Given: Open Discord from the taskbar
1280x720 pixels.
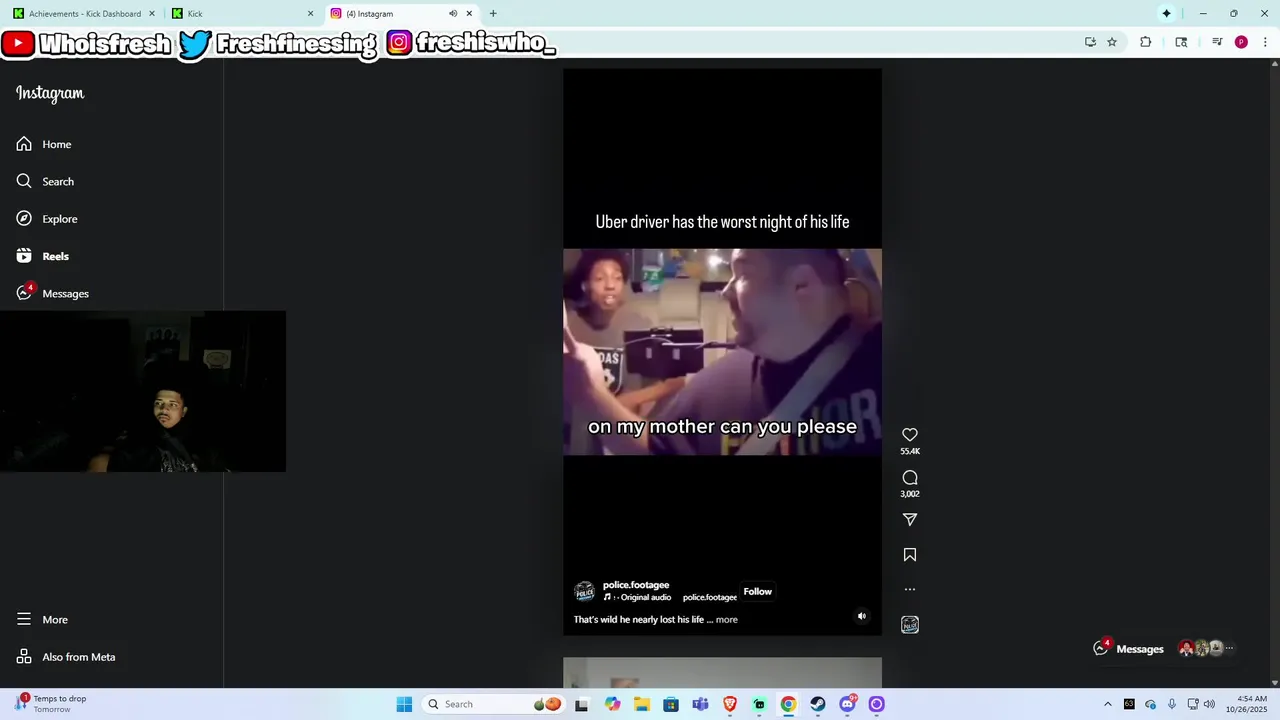Looking at the screenshot, I should pyautogui.click(x=848, y=704).
